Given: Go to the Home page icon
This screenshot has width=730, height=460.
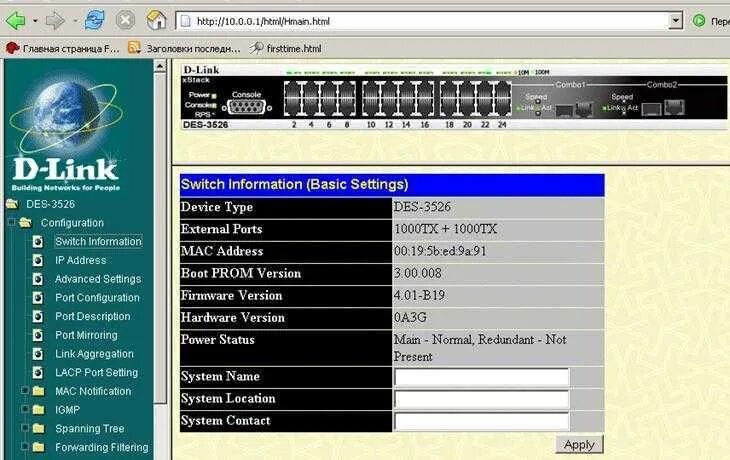Looking at the screenshot, I should [156, 20].
